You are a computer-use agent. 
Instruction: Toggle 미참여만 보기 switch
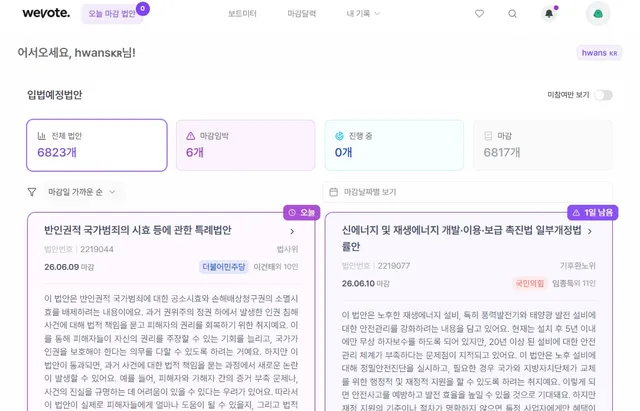[x=603, y=95]
